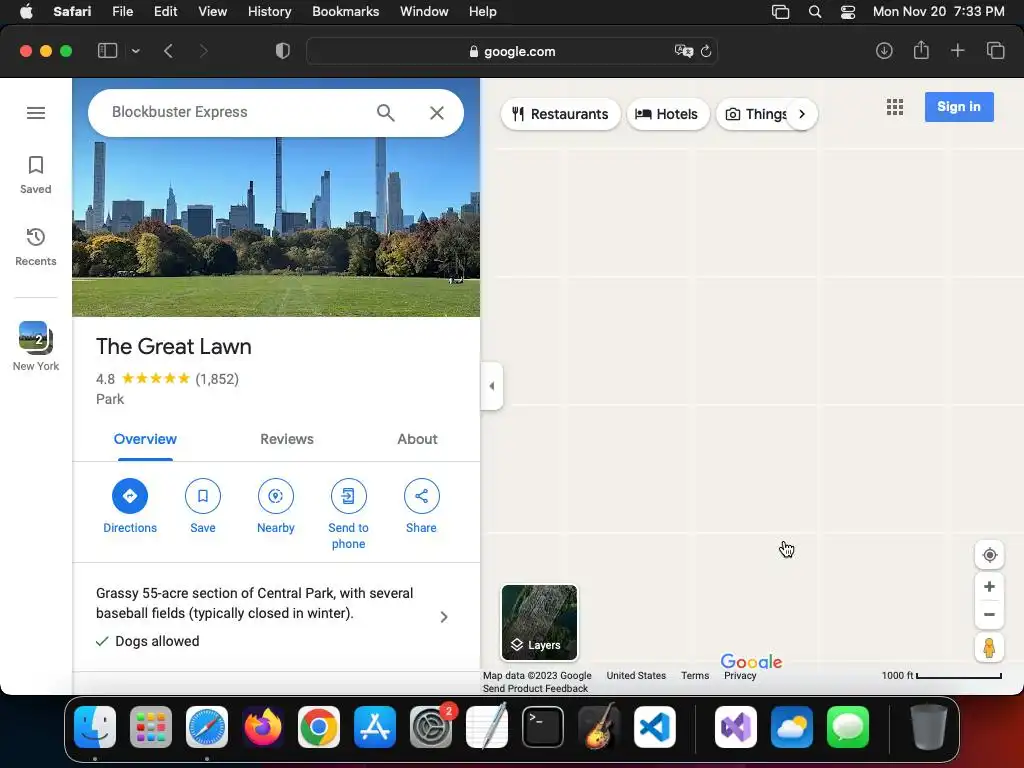Switch to the Reviews tab
This screenshot has height=768, width=1024.
point(287,440)
